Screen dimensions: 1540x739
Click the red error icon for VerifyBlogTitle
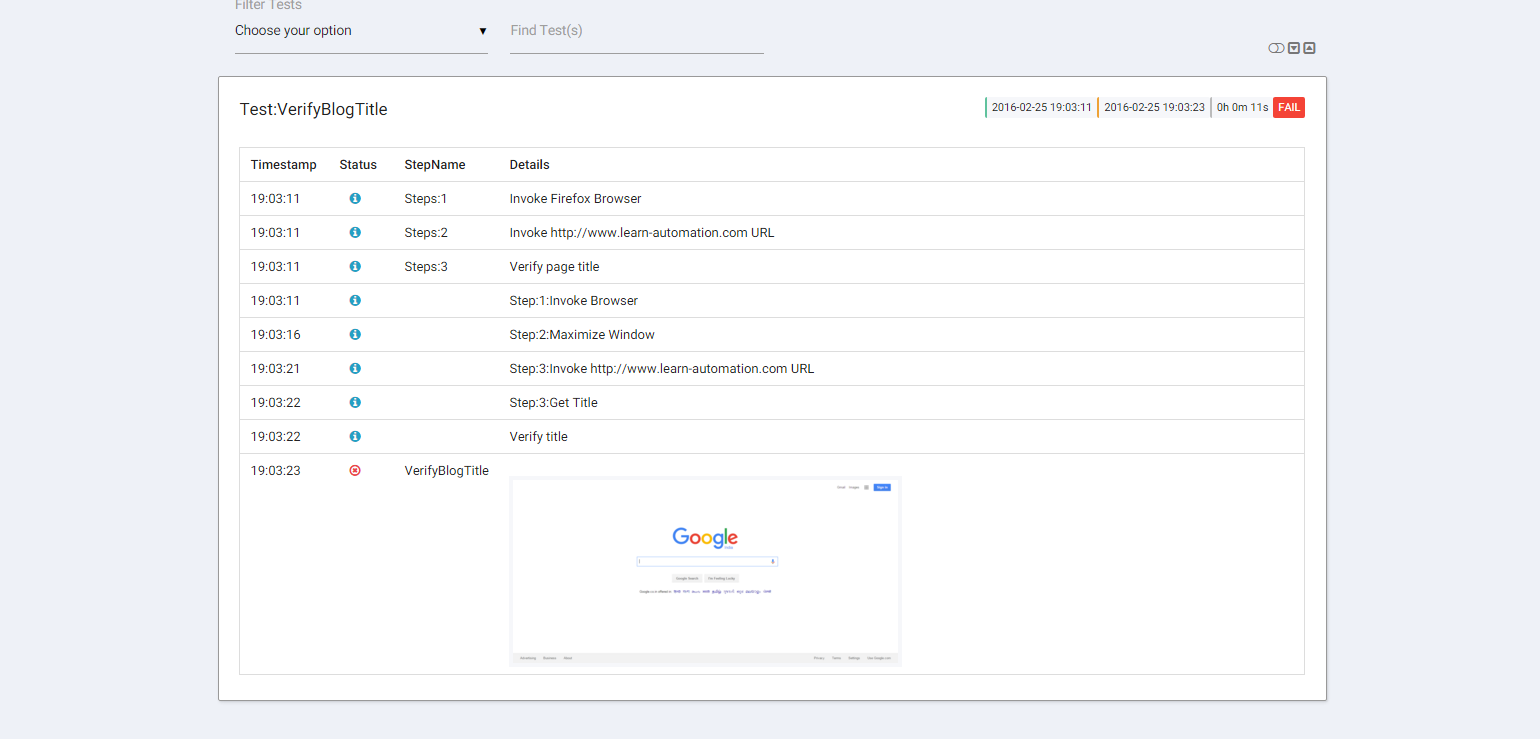pos(355,470)
